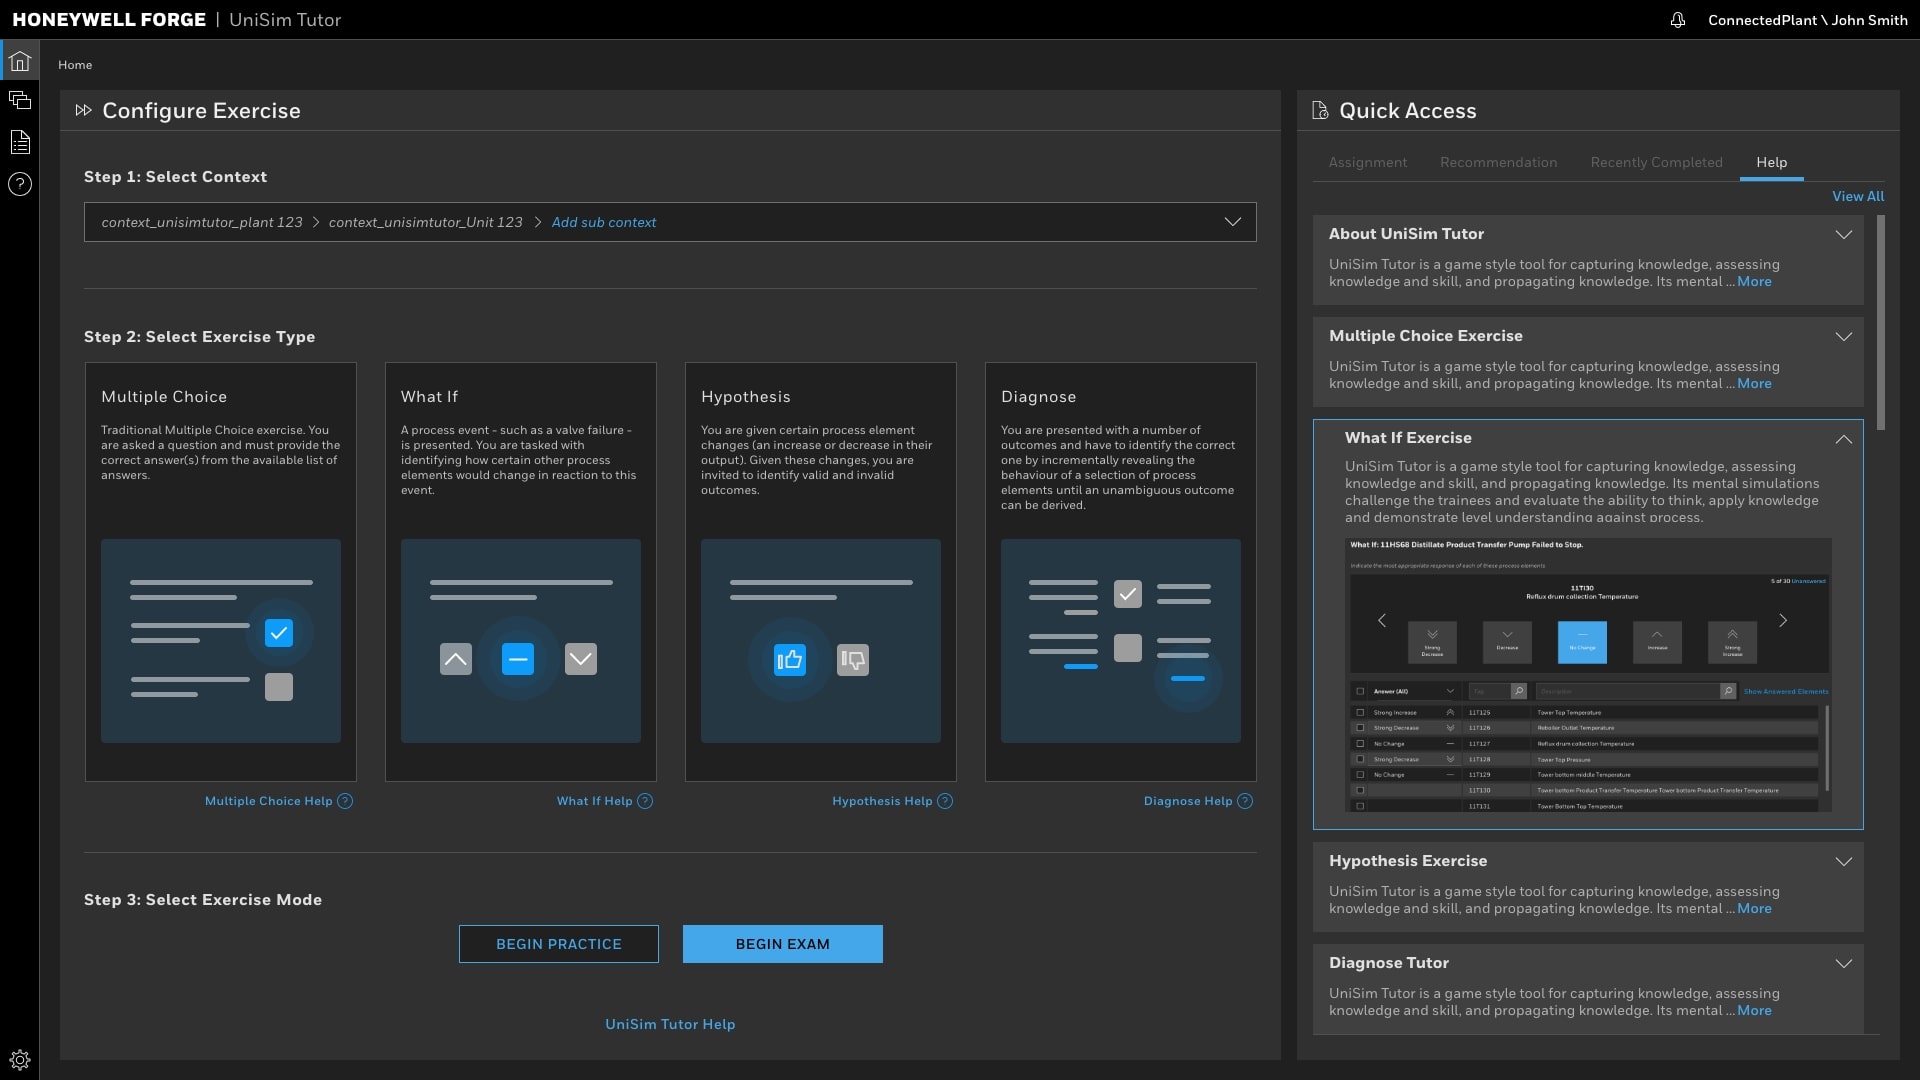
Task: Open the document report icon in the sidebar
Action: tap(20, 142)
